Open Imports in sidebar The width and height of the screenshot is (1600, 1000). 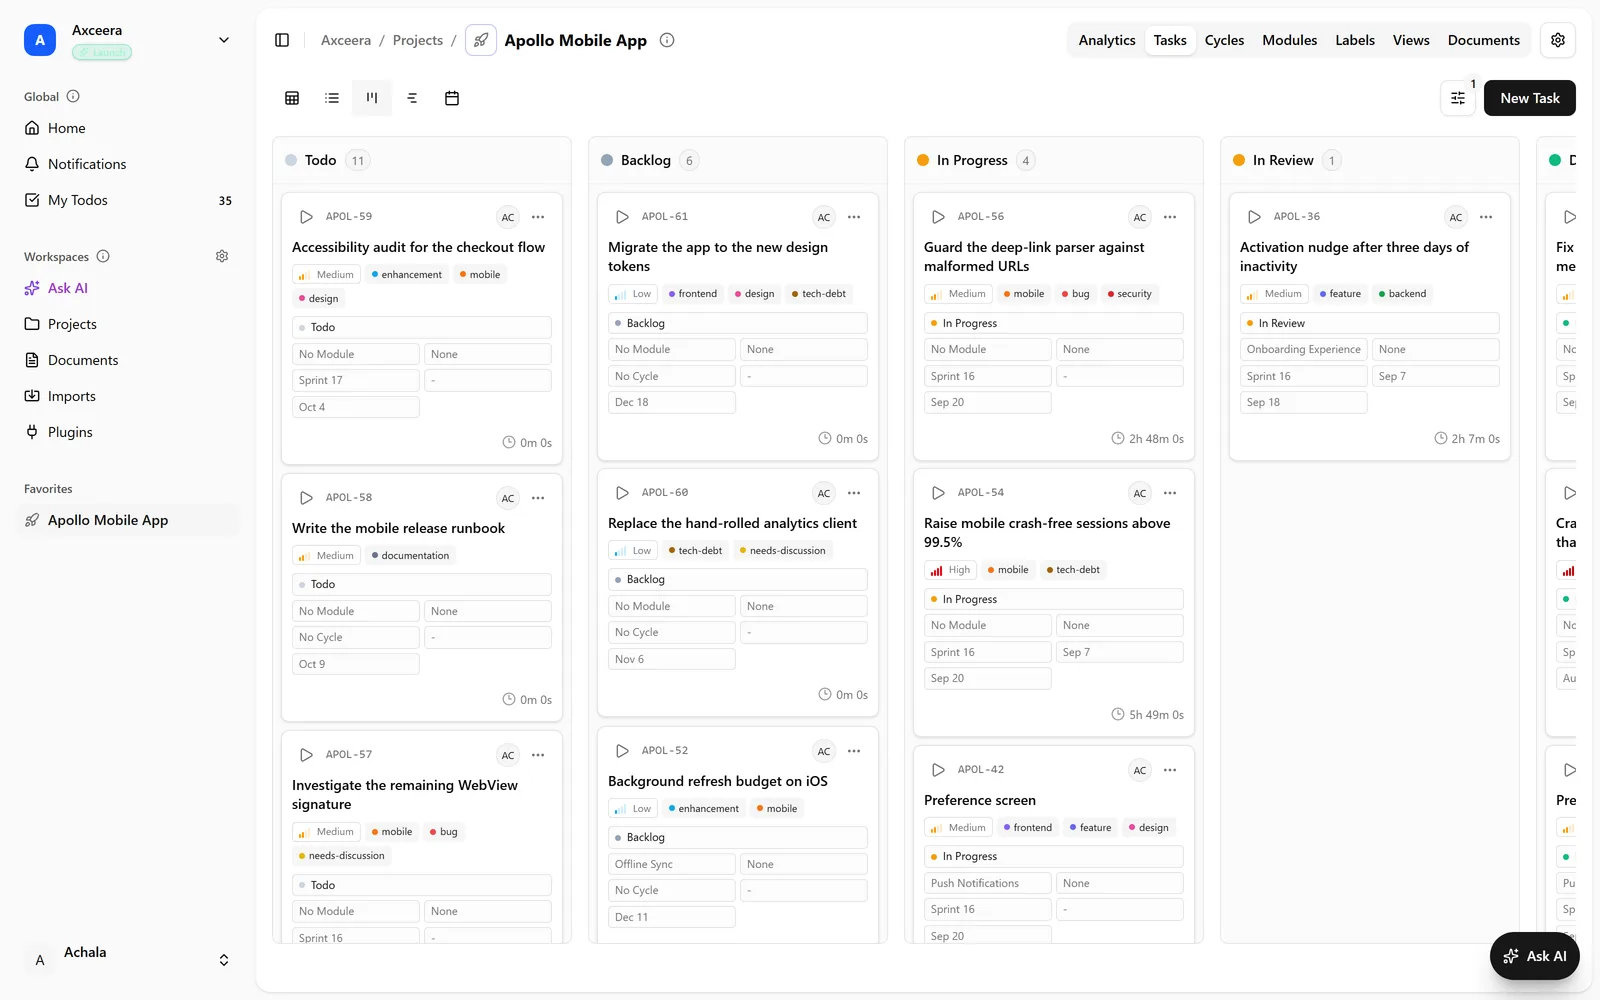128,396
